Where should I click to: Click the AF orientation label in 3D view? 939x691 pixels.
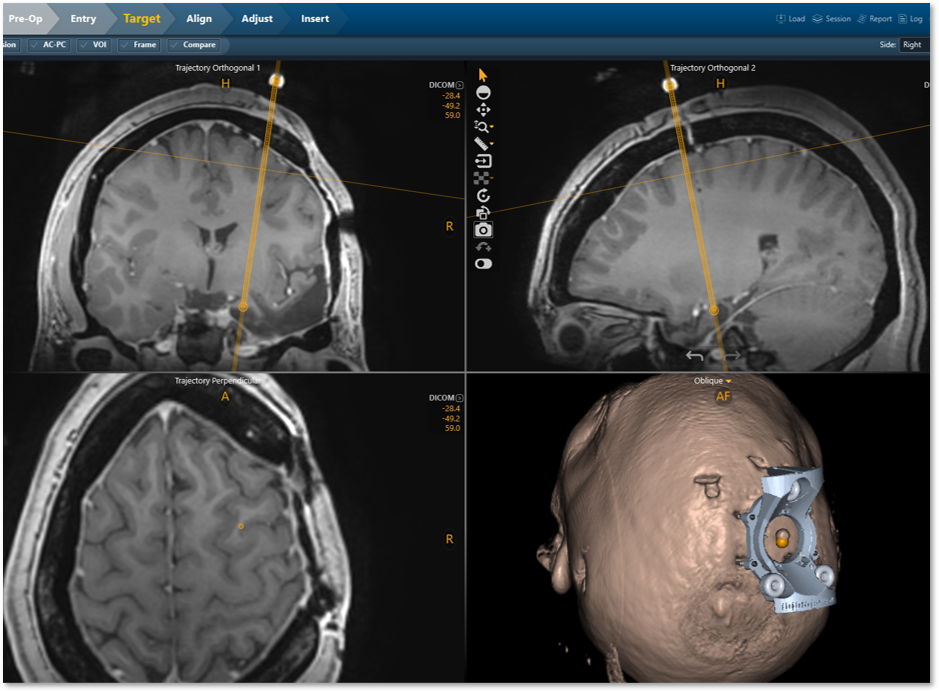coord(723,396)
